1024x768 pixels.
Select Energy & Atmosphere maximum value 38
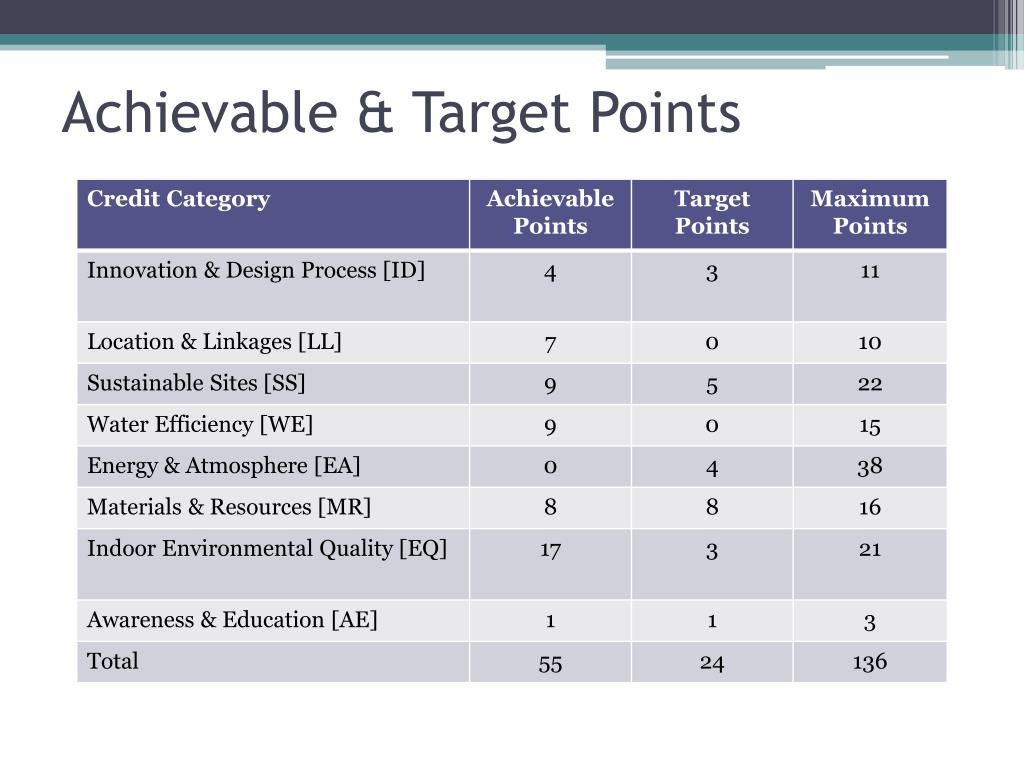coord(870,466)
